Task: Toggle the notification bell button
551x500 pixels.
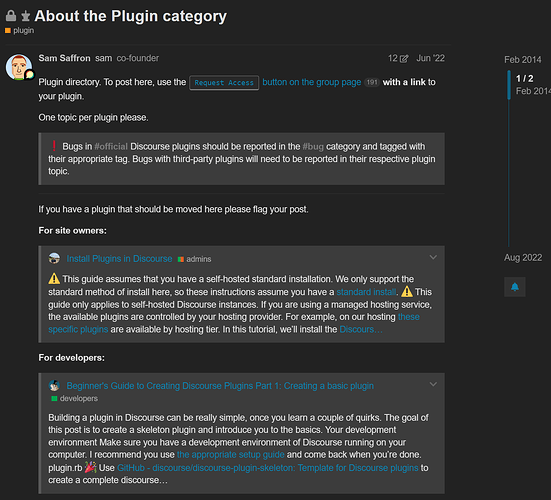Action: pos(514,287)
